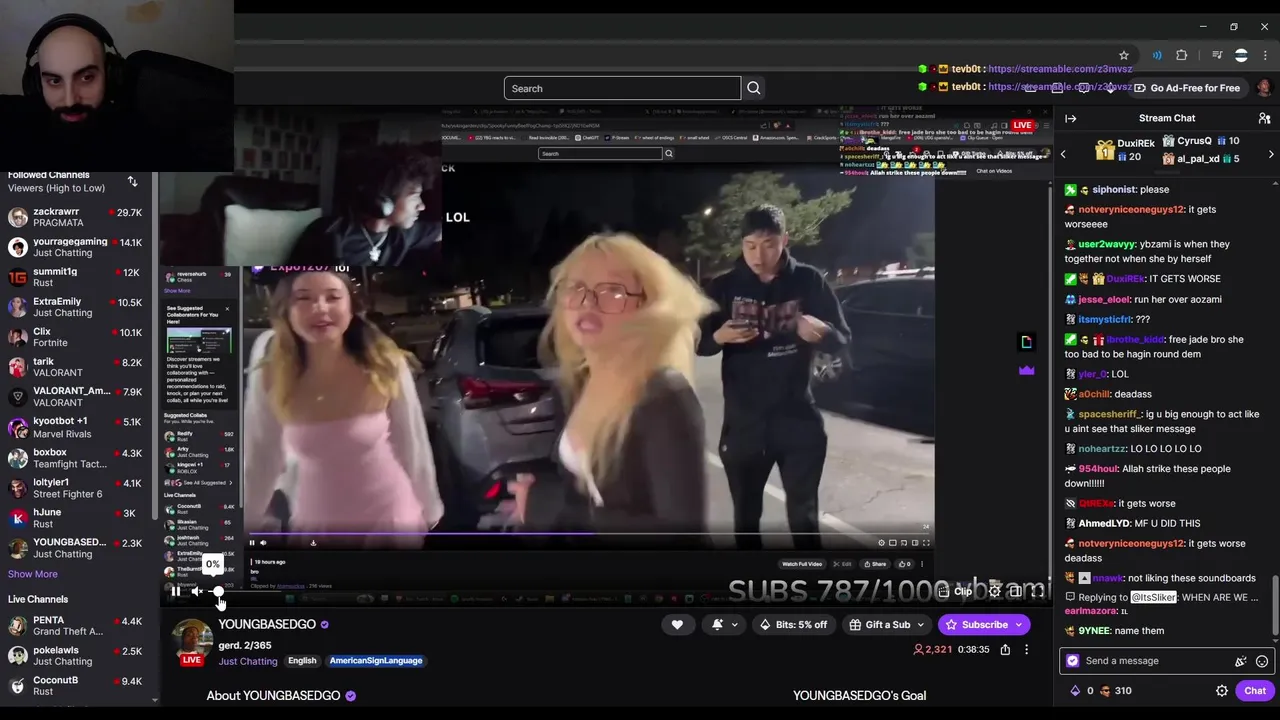This screenshot has width=1280, height=720.
Task: Click the AmericanSignLanguage tag
Action: 376,661
